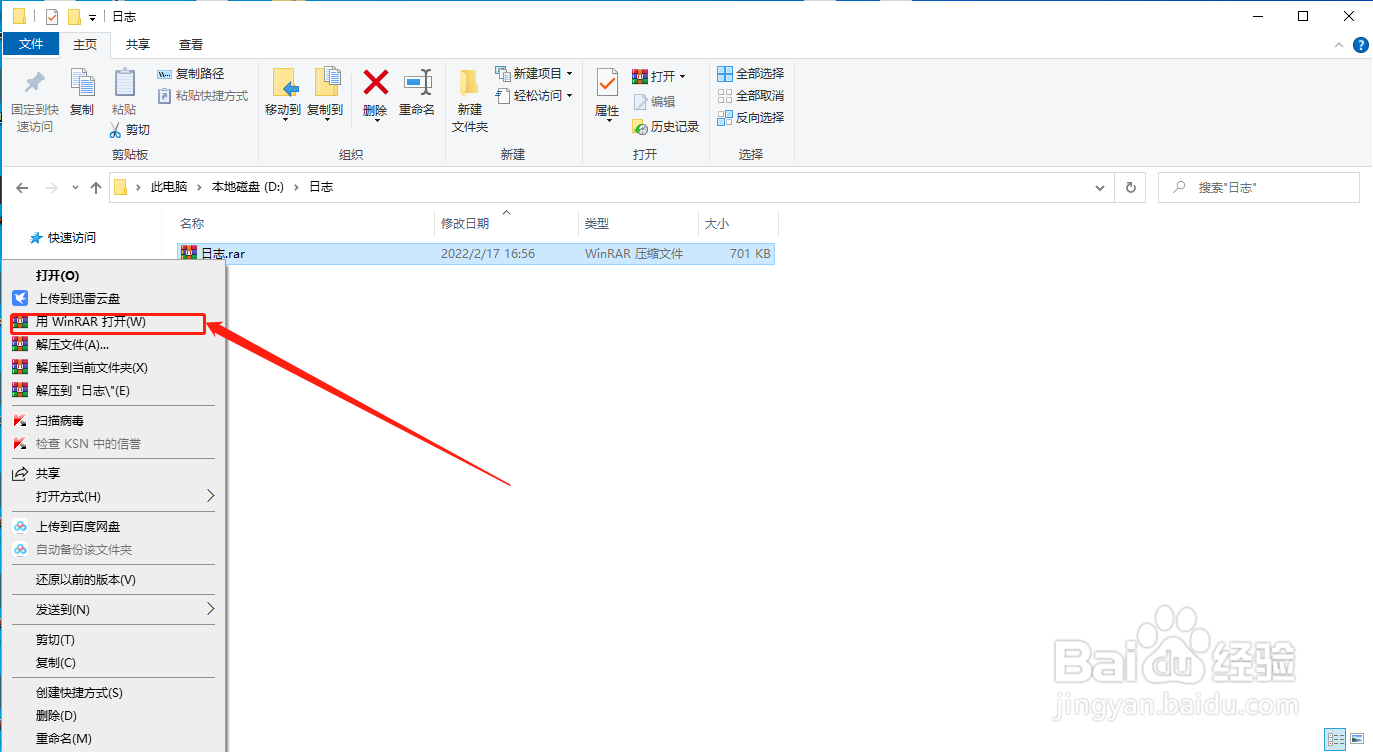1373x752 pixels.
Task: Choose Extract to current folder (X)
Action: click(115, 368)
